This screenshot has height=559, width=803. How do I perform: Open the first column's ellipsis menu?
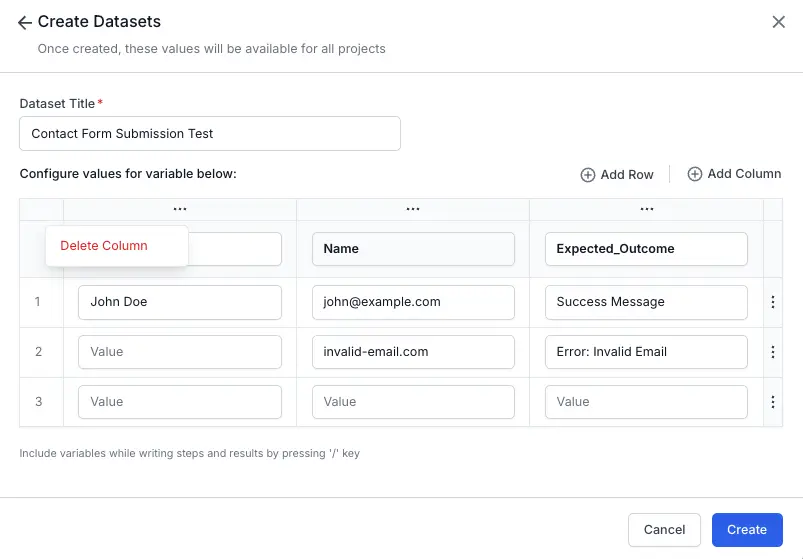point(180,209)
